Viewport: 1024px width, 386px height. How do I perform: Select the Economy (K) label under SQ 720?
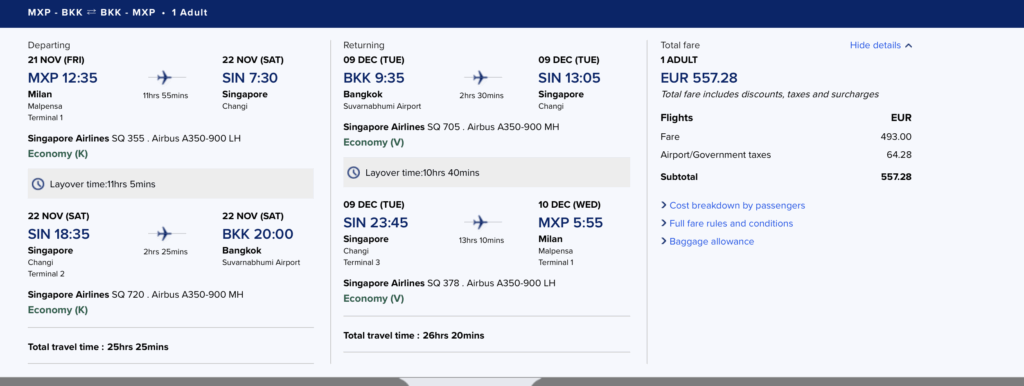click(57, 310)
